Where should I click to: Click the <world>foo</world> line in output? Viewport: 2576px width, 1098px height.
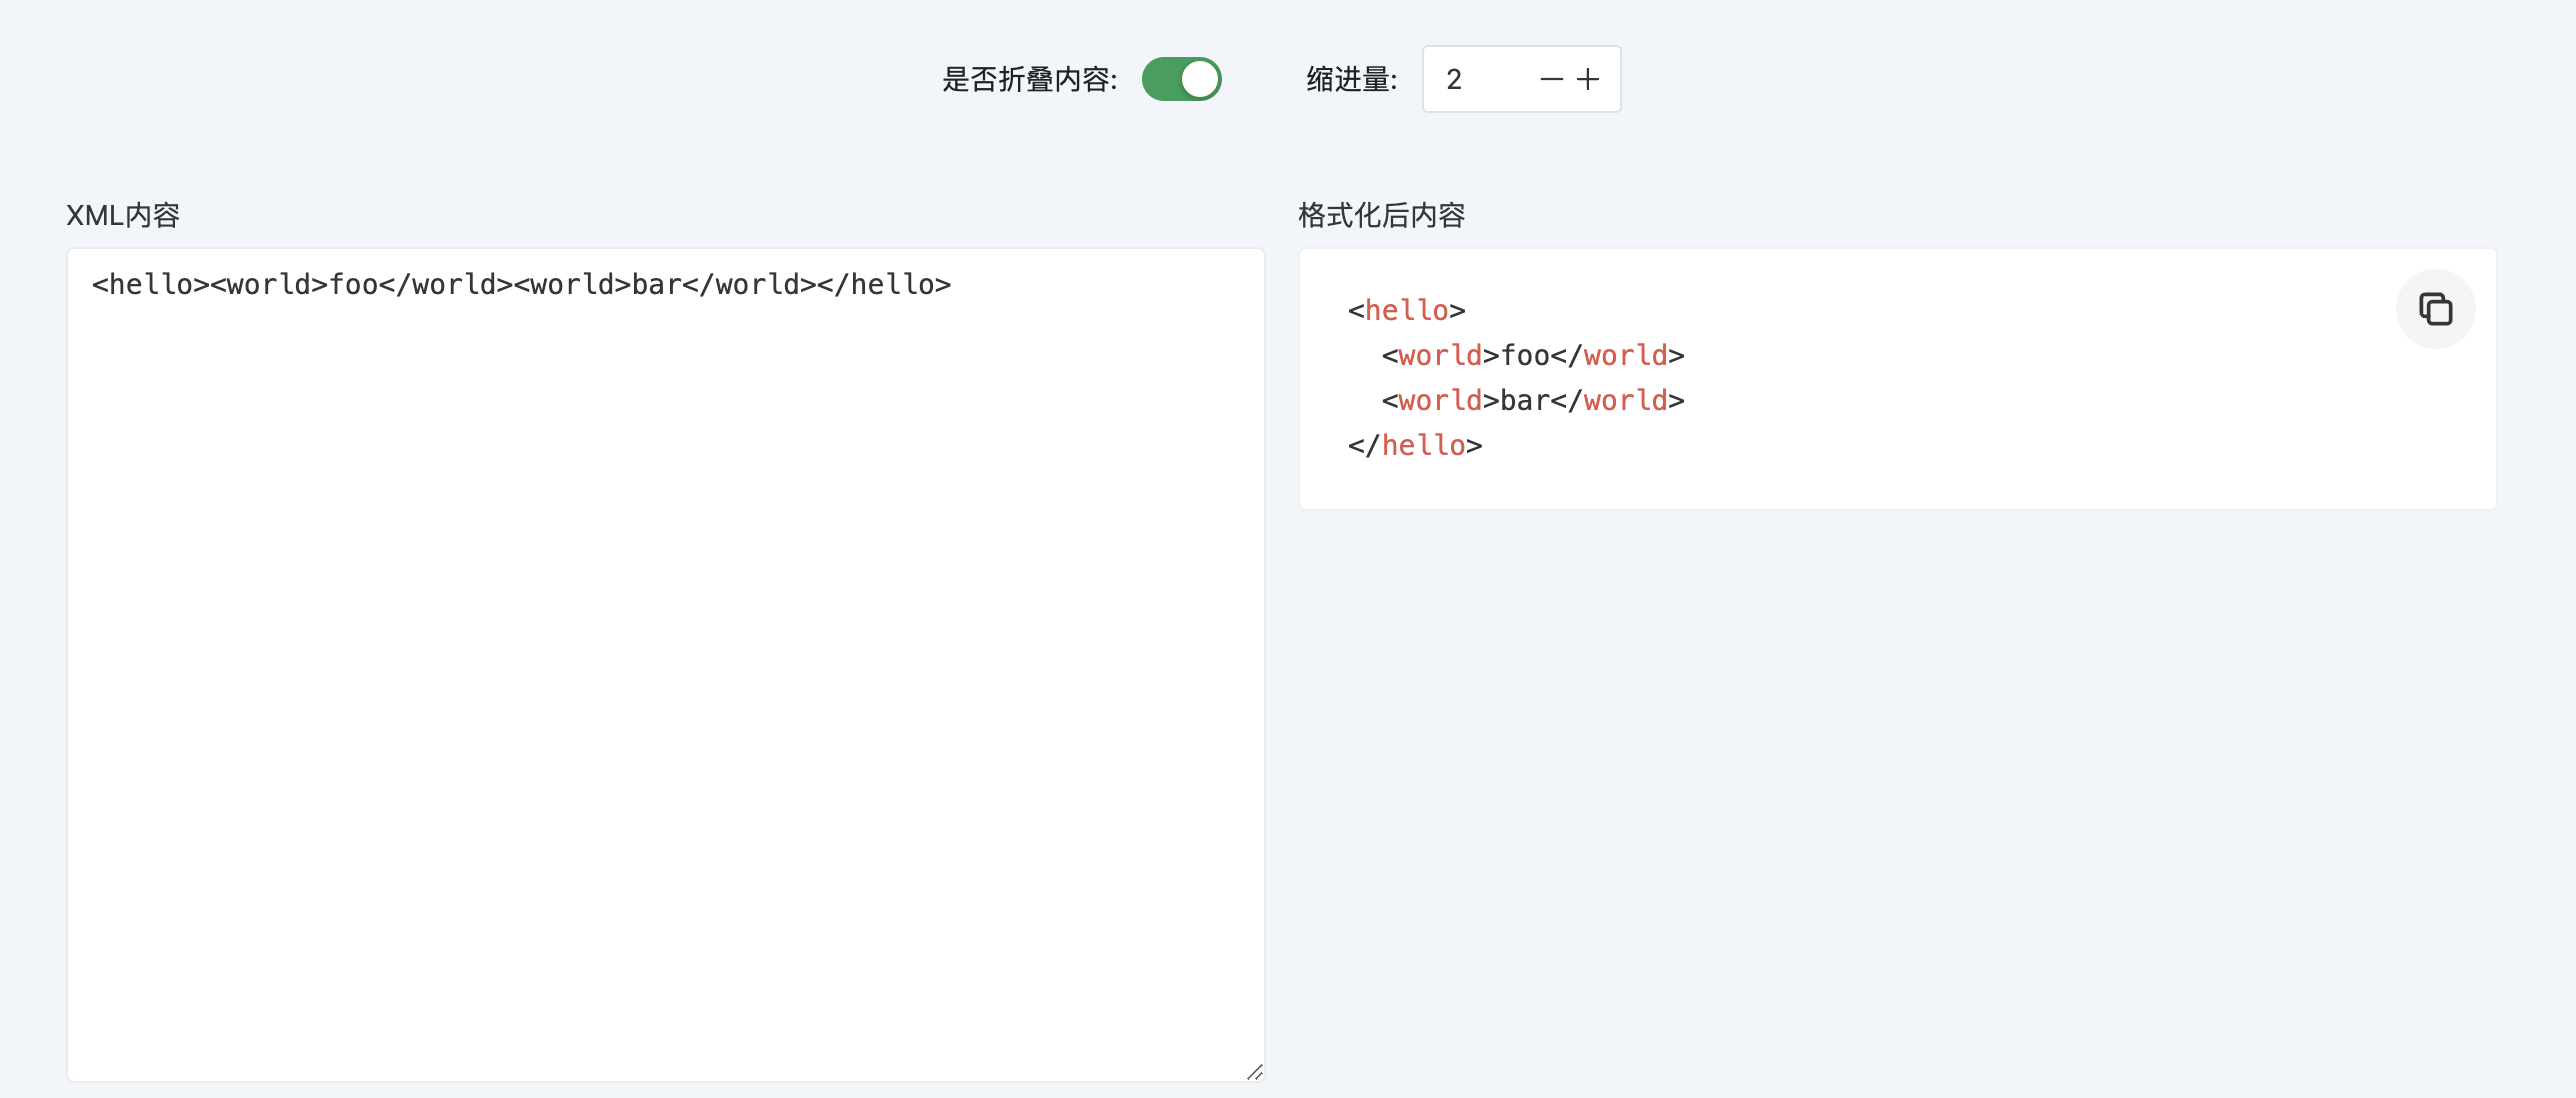click(1533, 355)
